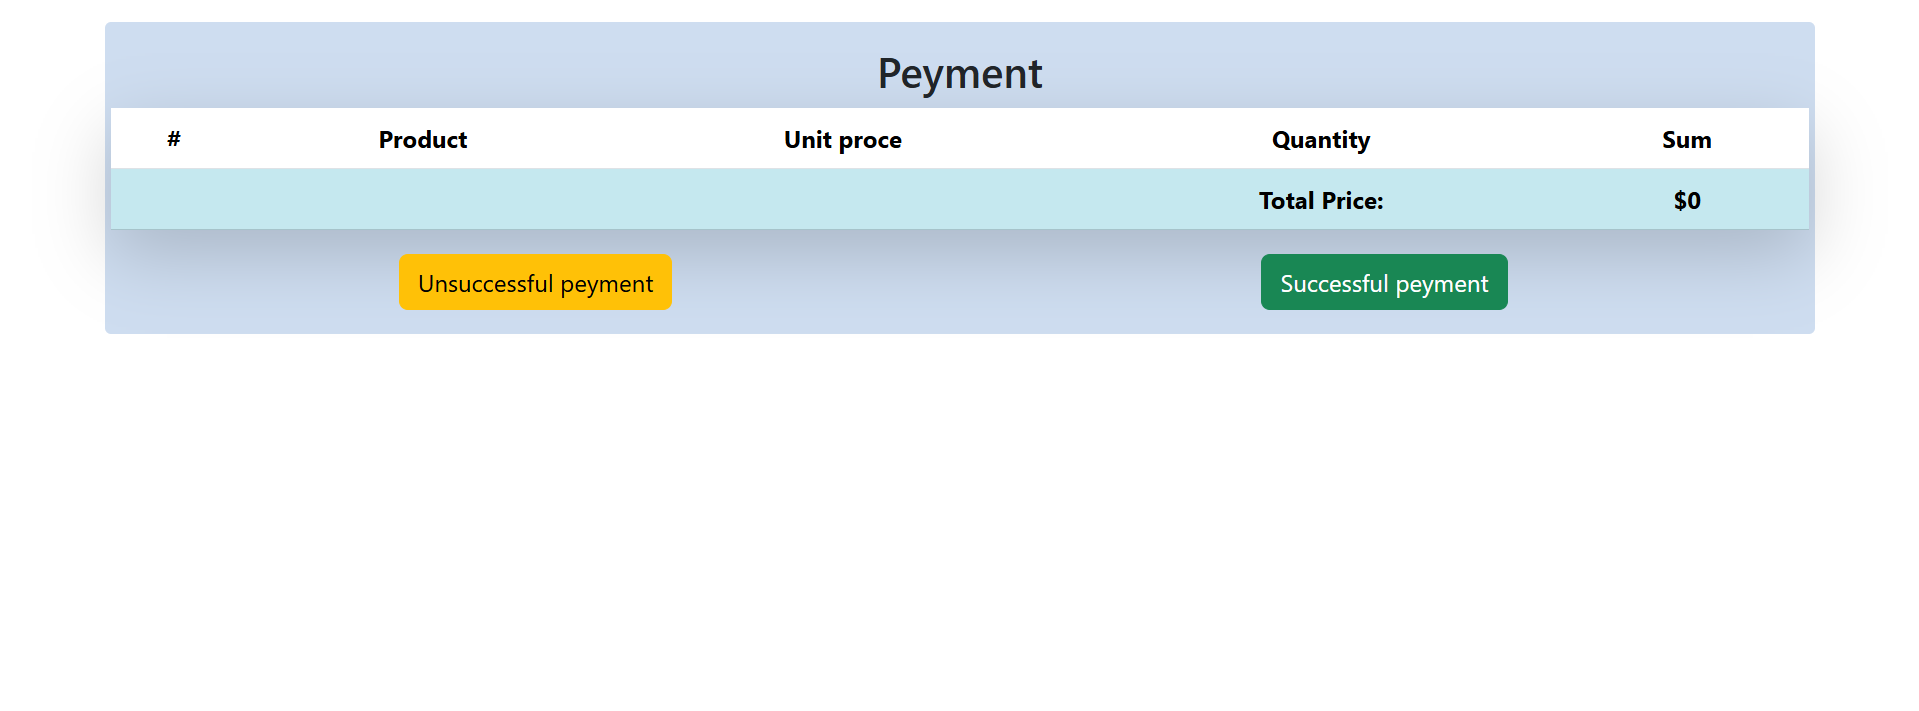The width and height of the screenshot is (1919, 711).
Task: Click the empty total-row cell below #
Action: tap(174, 201)
